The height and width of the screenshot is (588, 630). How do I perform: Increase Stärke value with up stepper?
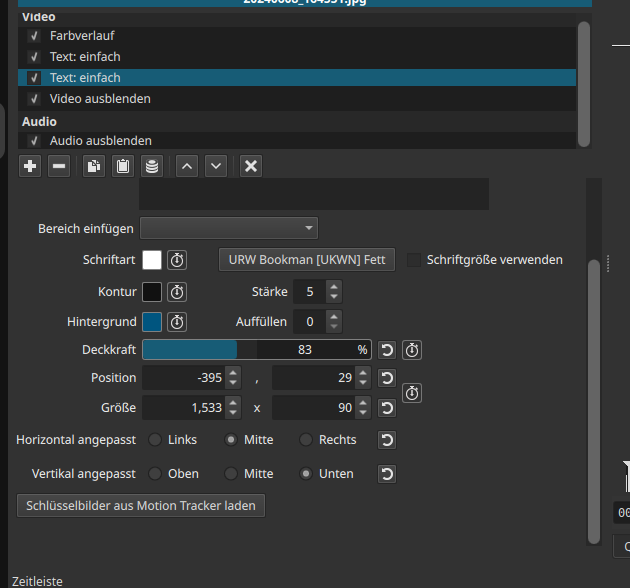point(334,287)
